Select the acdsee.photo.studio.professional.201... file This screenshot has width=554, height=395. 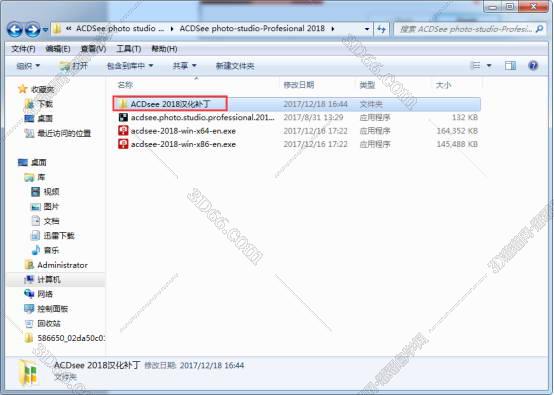202,117
